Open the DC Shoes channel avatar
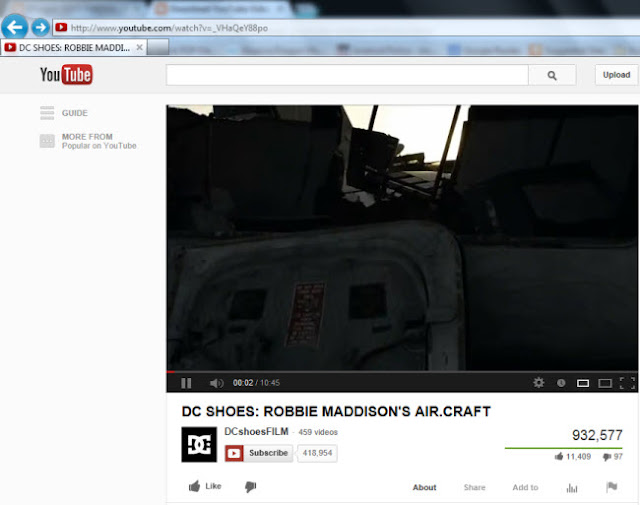640x505 pixels. point(199,445)
